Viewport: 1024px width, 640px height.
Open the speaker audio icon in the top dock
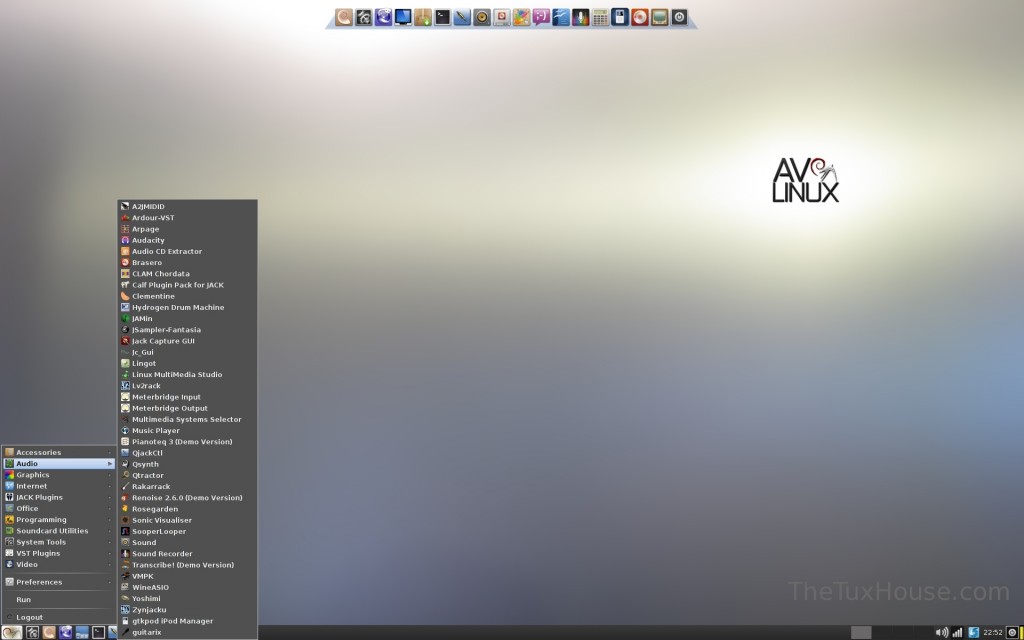click(x=482, y=18)
